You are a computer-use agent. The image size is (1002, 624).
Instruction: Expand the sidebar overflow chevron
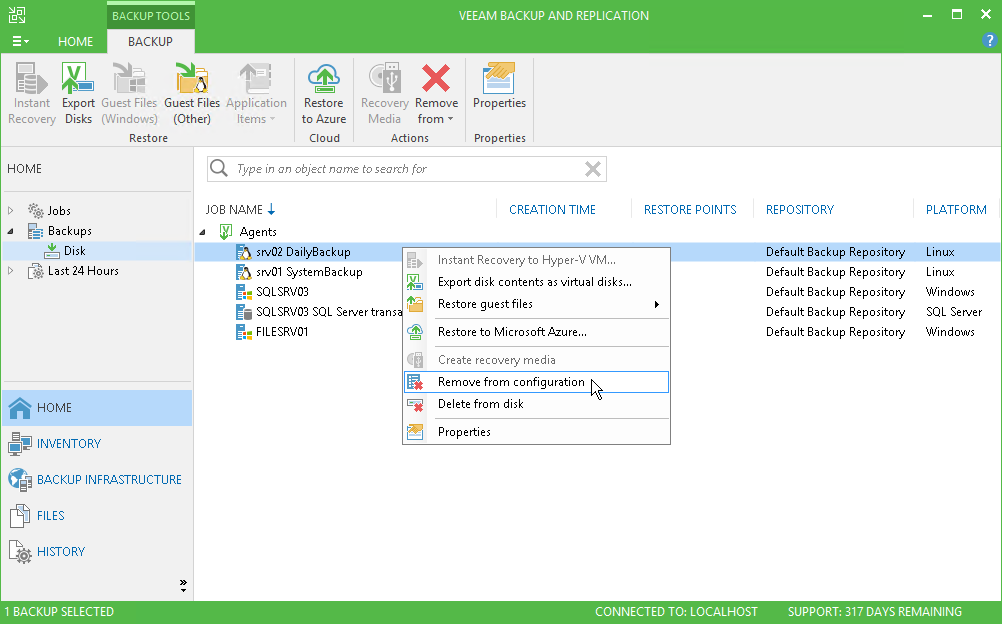[x=183, y=585]
